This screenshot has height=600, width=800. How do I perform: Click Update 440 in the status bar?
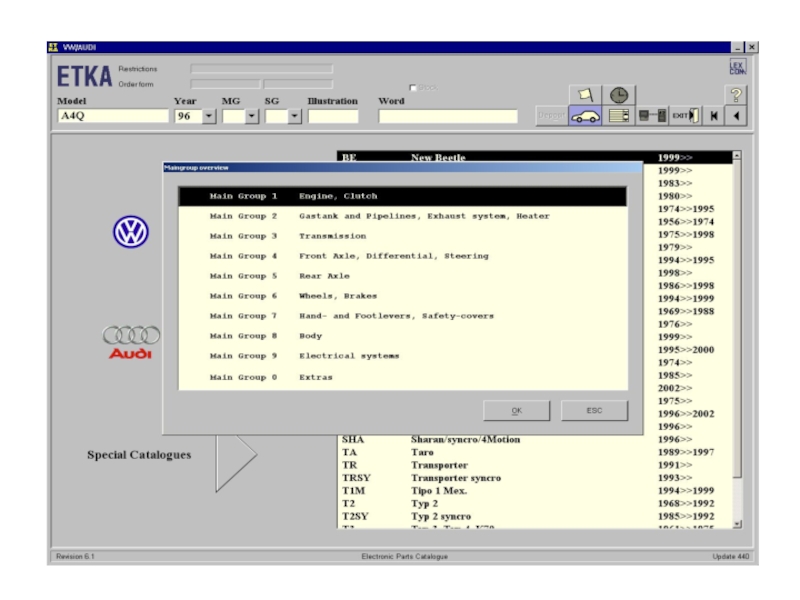[x=731, y=556]
